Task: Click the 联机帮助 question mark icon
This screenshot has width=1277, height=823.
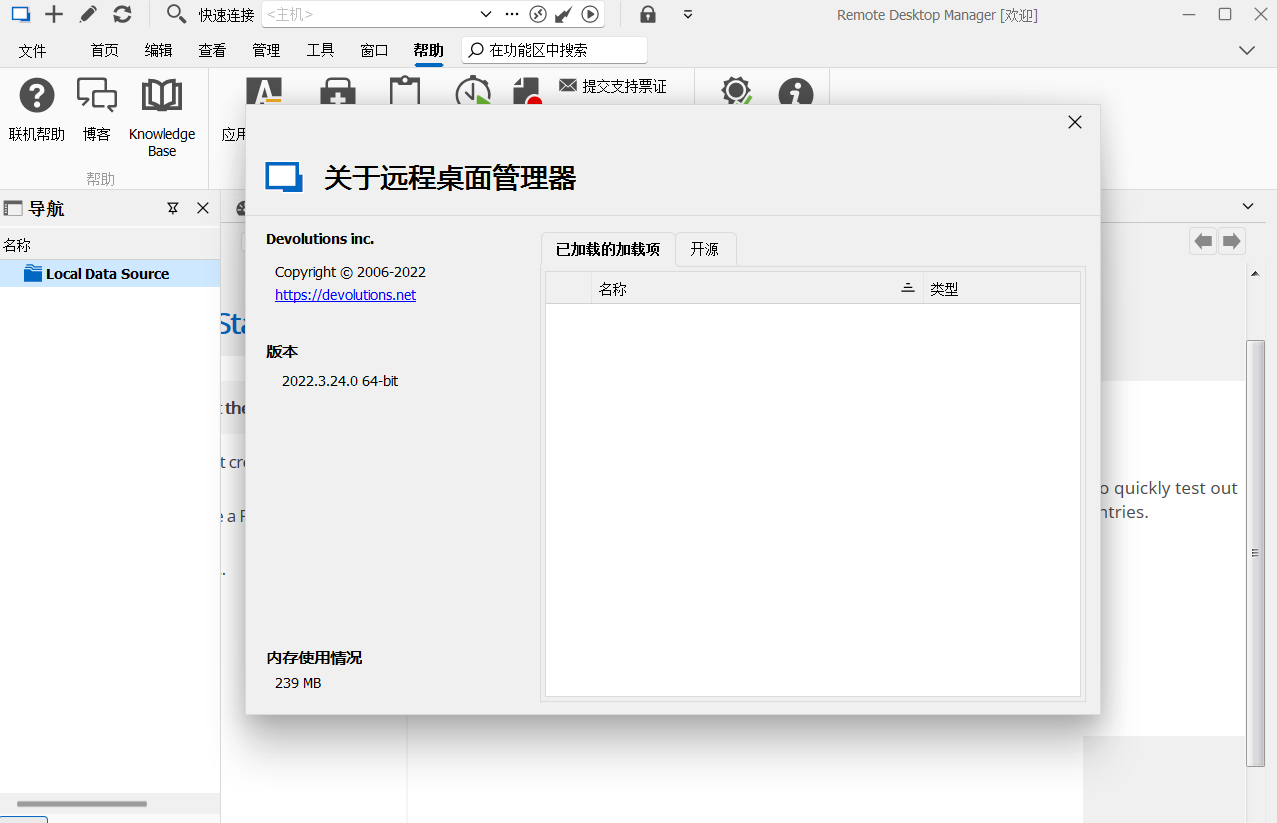Action: (x=37, y=96)
